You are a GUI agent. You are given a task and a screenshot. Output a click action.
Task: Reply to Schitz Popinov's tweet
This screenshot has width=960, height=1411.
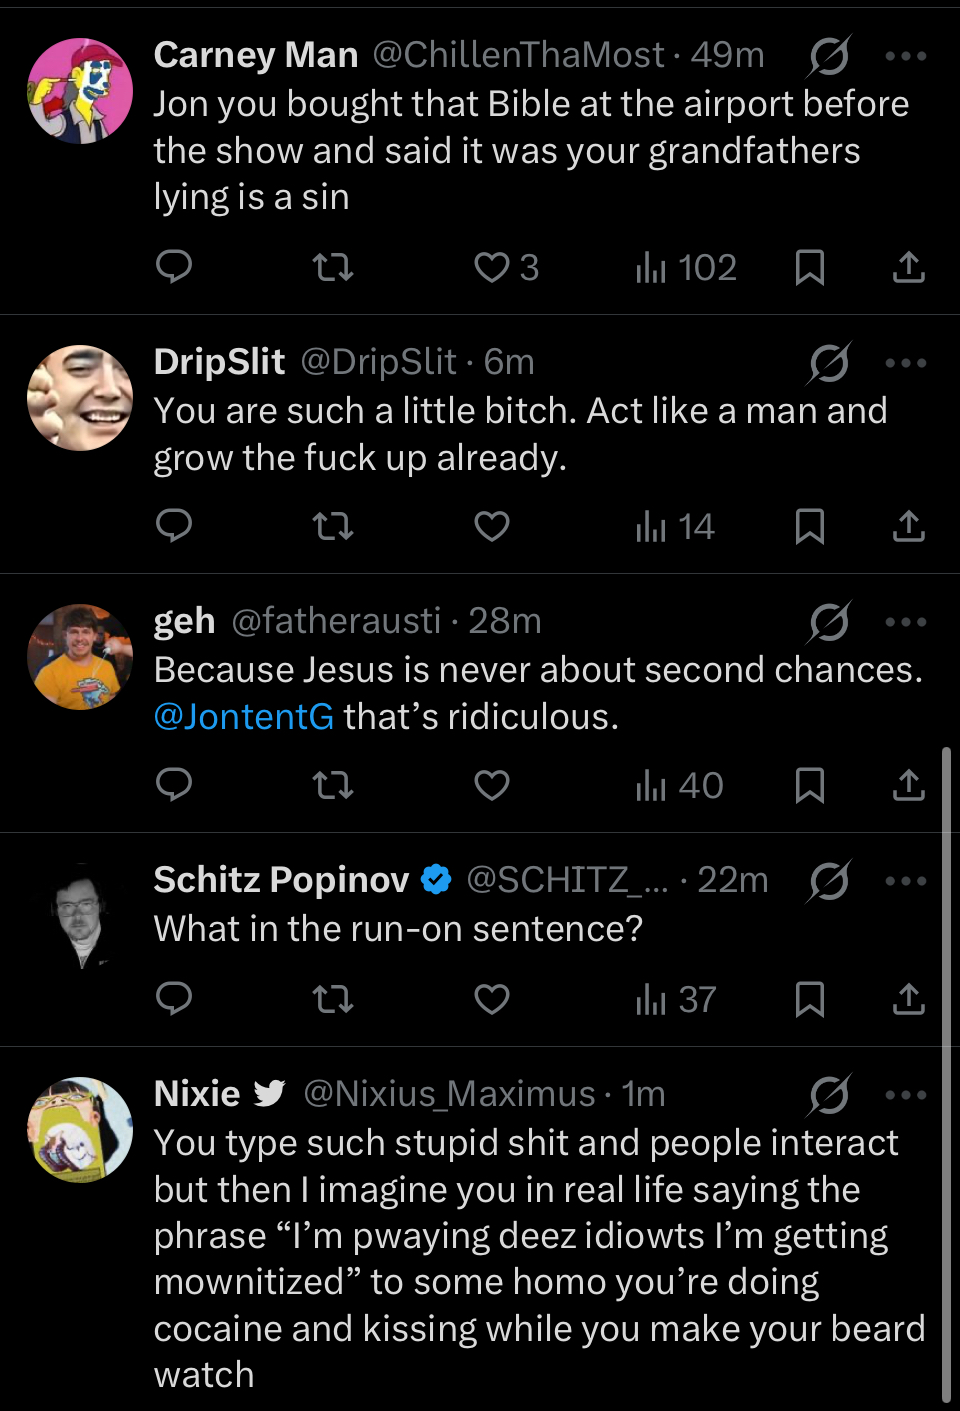[x=174, y=999]
